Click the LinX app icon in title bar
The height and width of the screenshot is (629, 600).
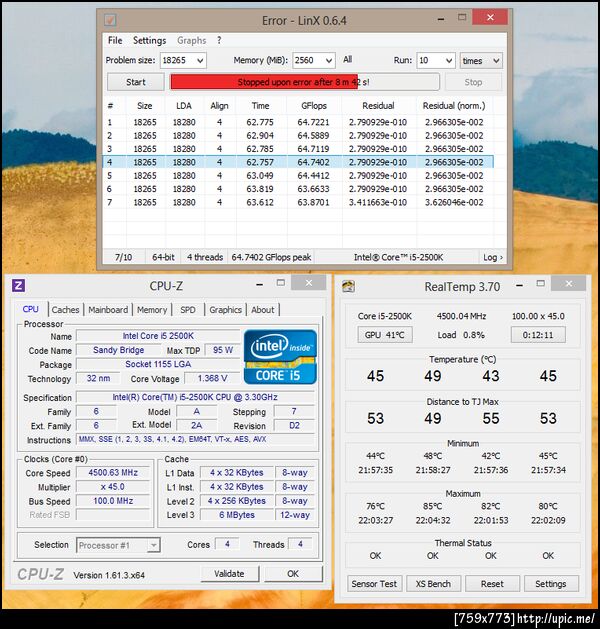click(110, 20)
